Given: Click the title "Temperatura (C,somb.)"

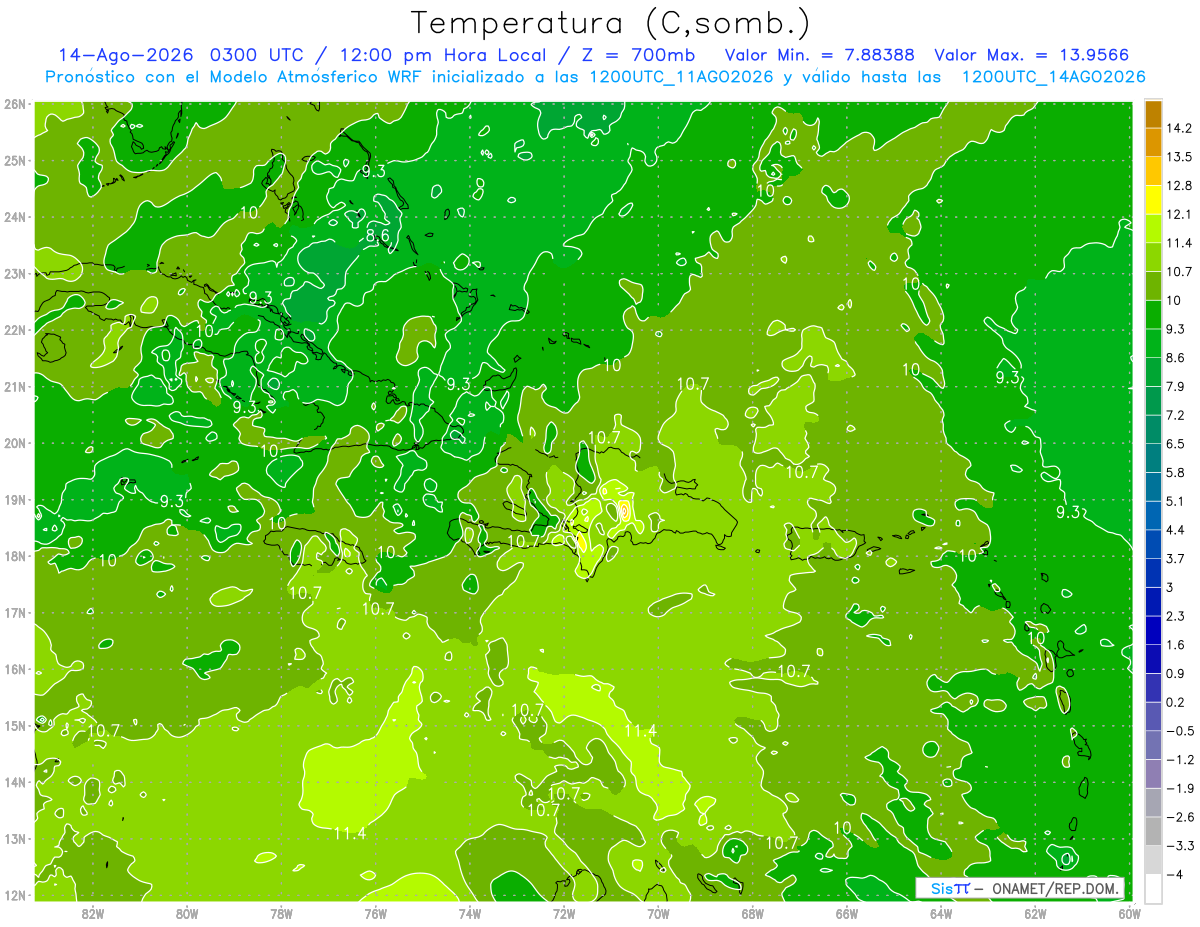Looking at the screenshot, I should (611, 22).
